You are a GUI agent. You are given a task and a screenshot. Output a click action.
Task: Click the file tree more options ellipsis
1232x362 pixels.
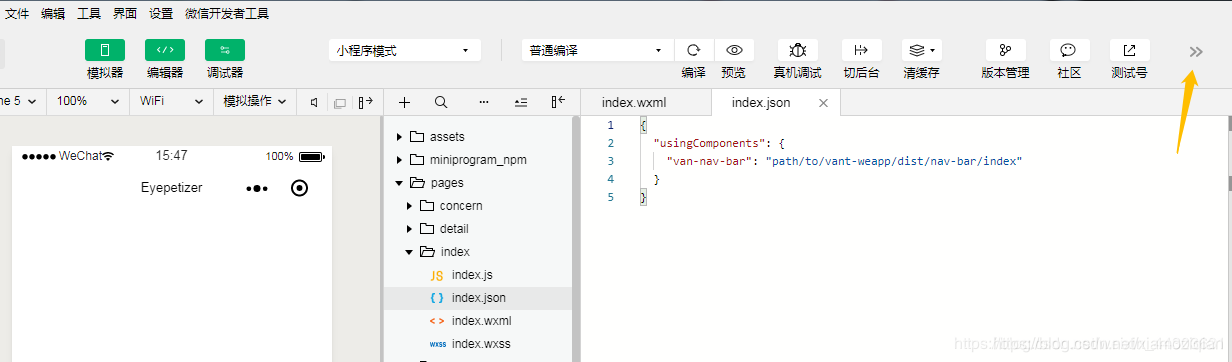(484, 102)
